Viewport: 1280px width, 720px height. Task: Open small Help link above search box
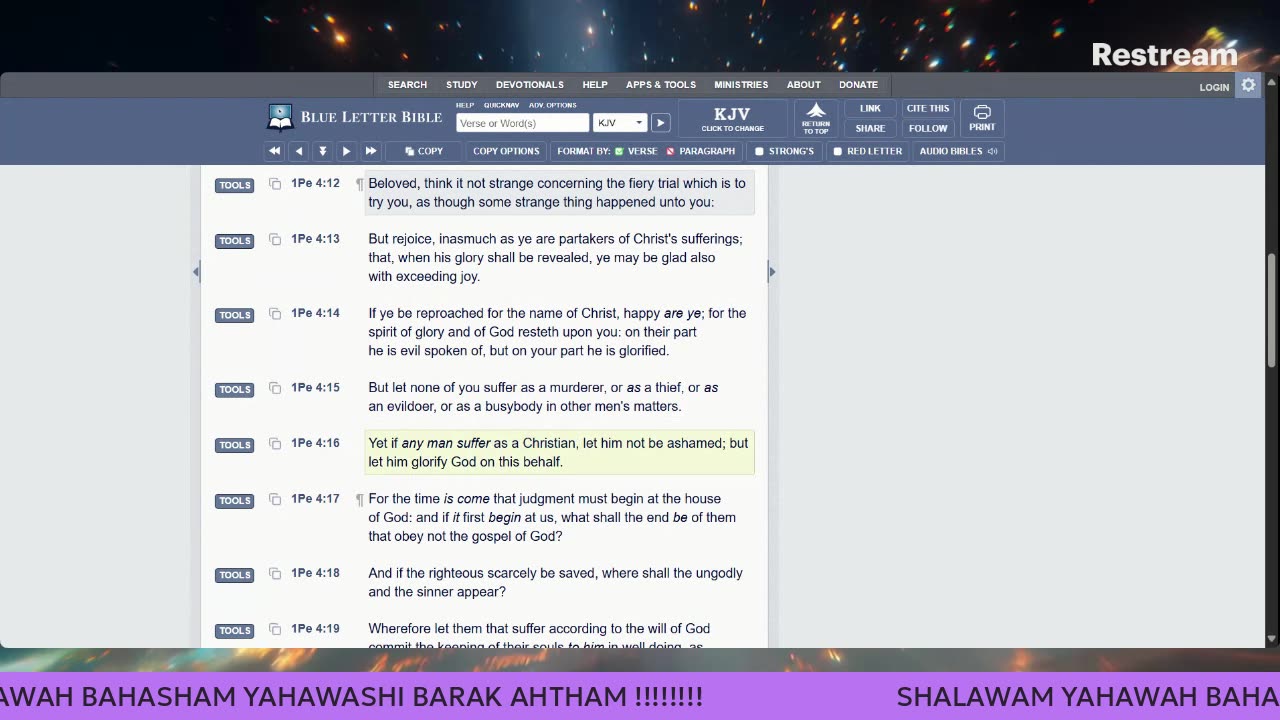(x=465, y=105)
